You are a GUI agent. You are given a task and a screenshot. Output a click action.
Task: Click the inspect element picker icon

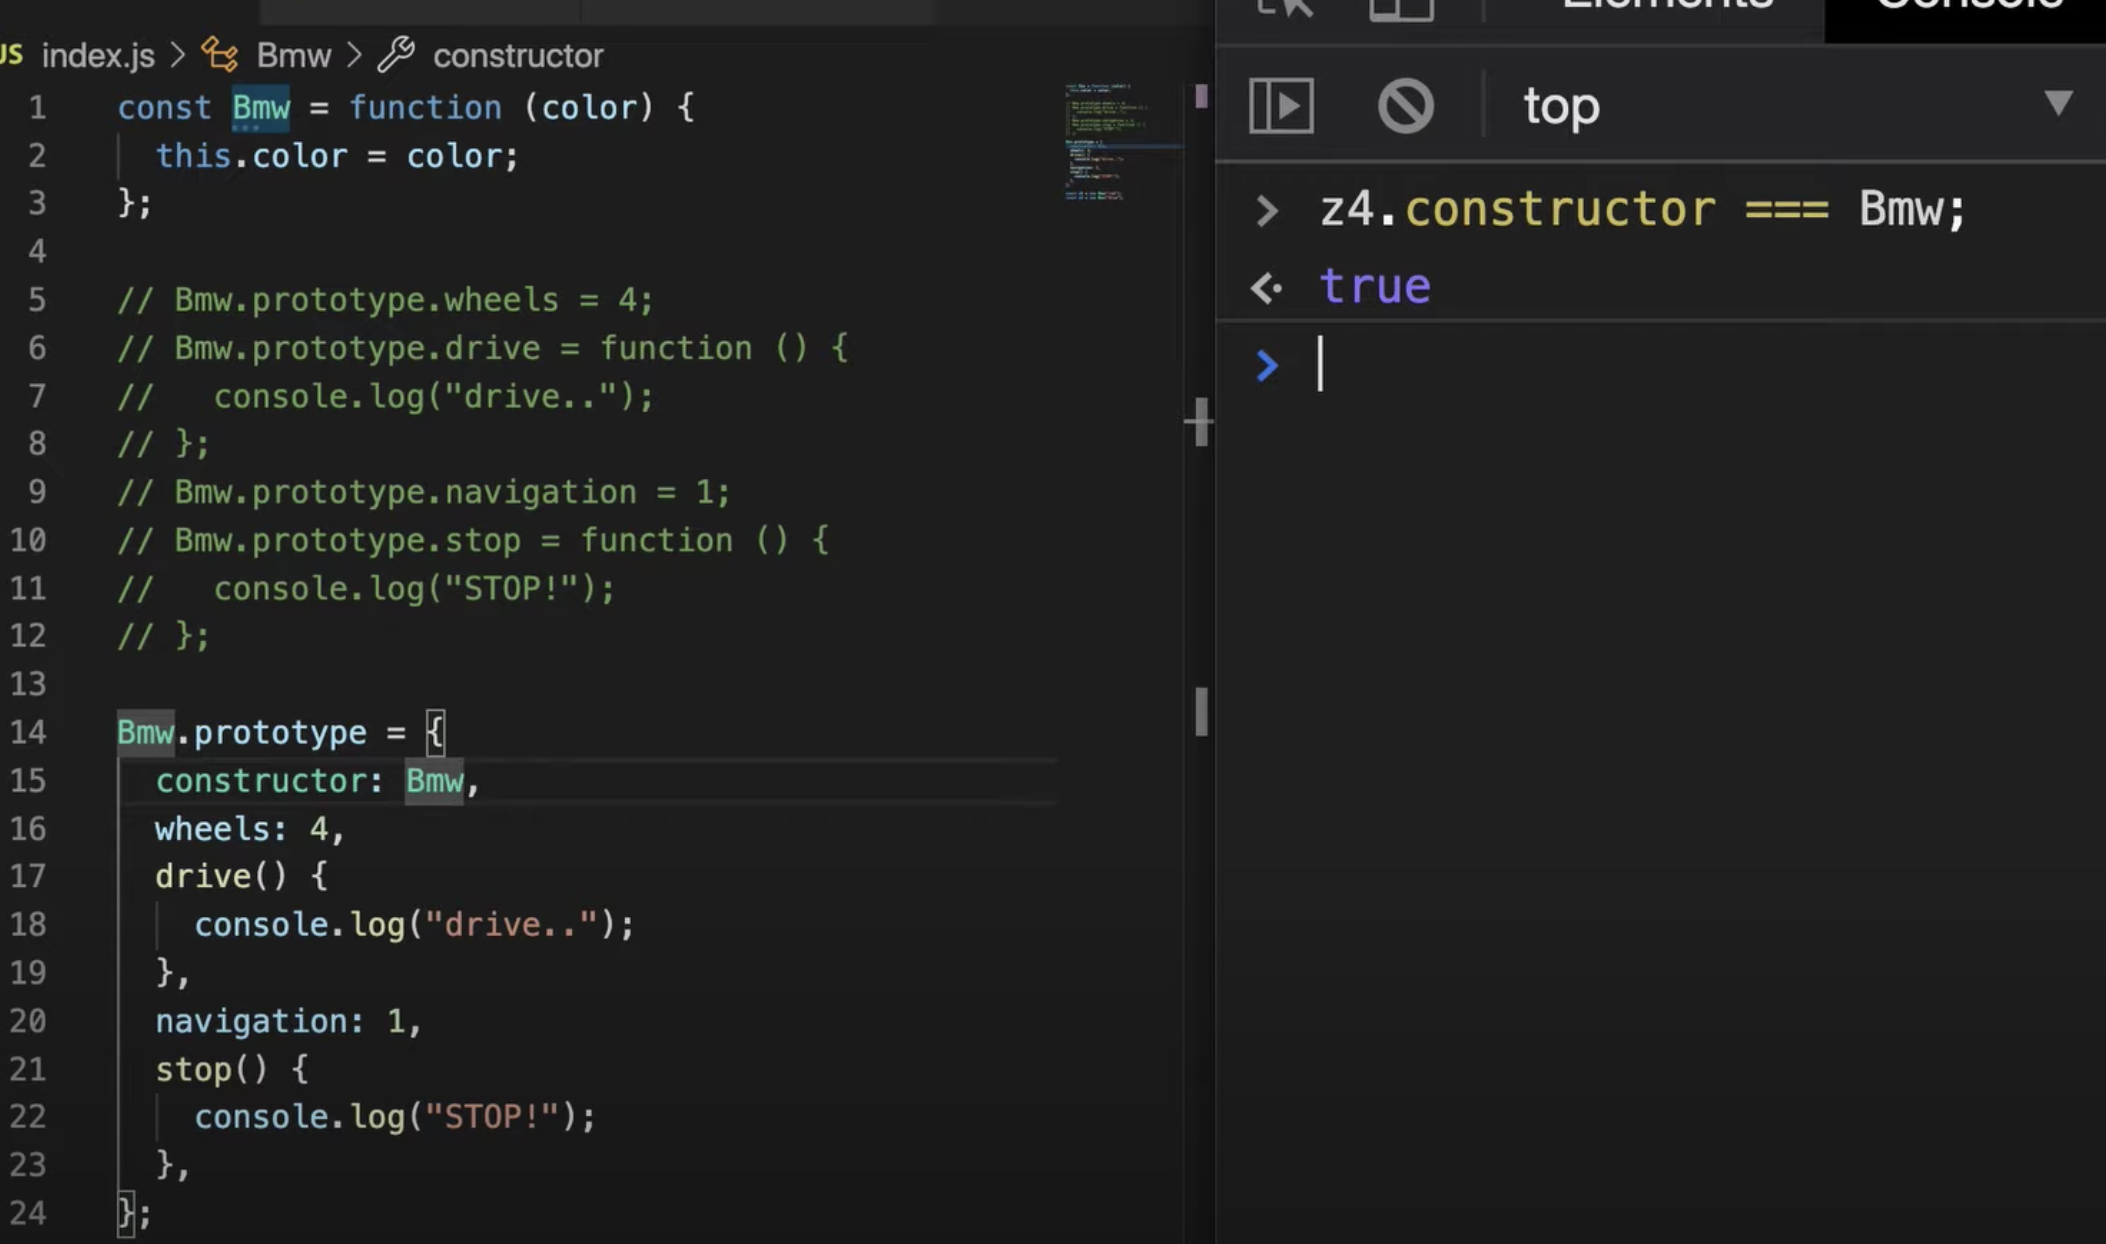coord(1285,8)
